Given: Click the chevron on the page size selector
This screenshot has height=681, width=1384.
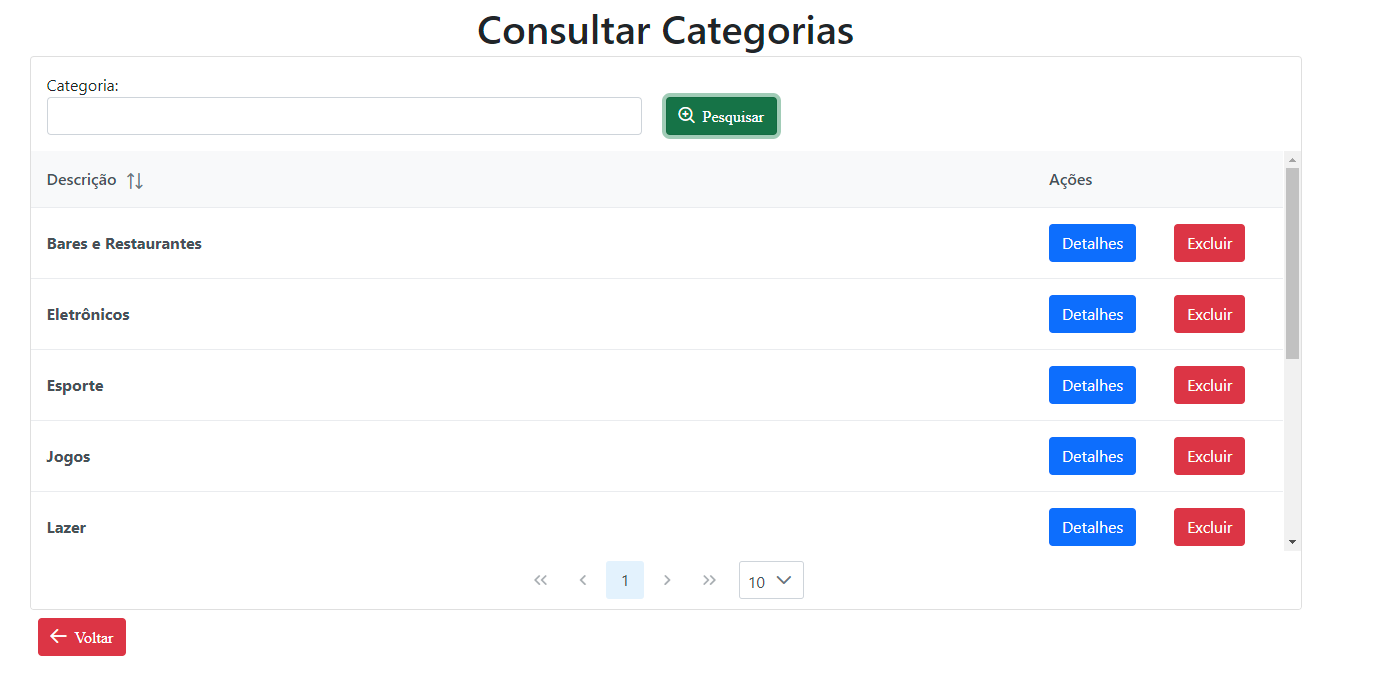Looking at the screenshot, I should [784, 580].
